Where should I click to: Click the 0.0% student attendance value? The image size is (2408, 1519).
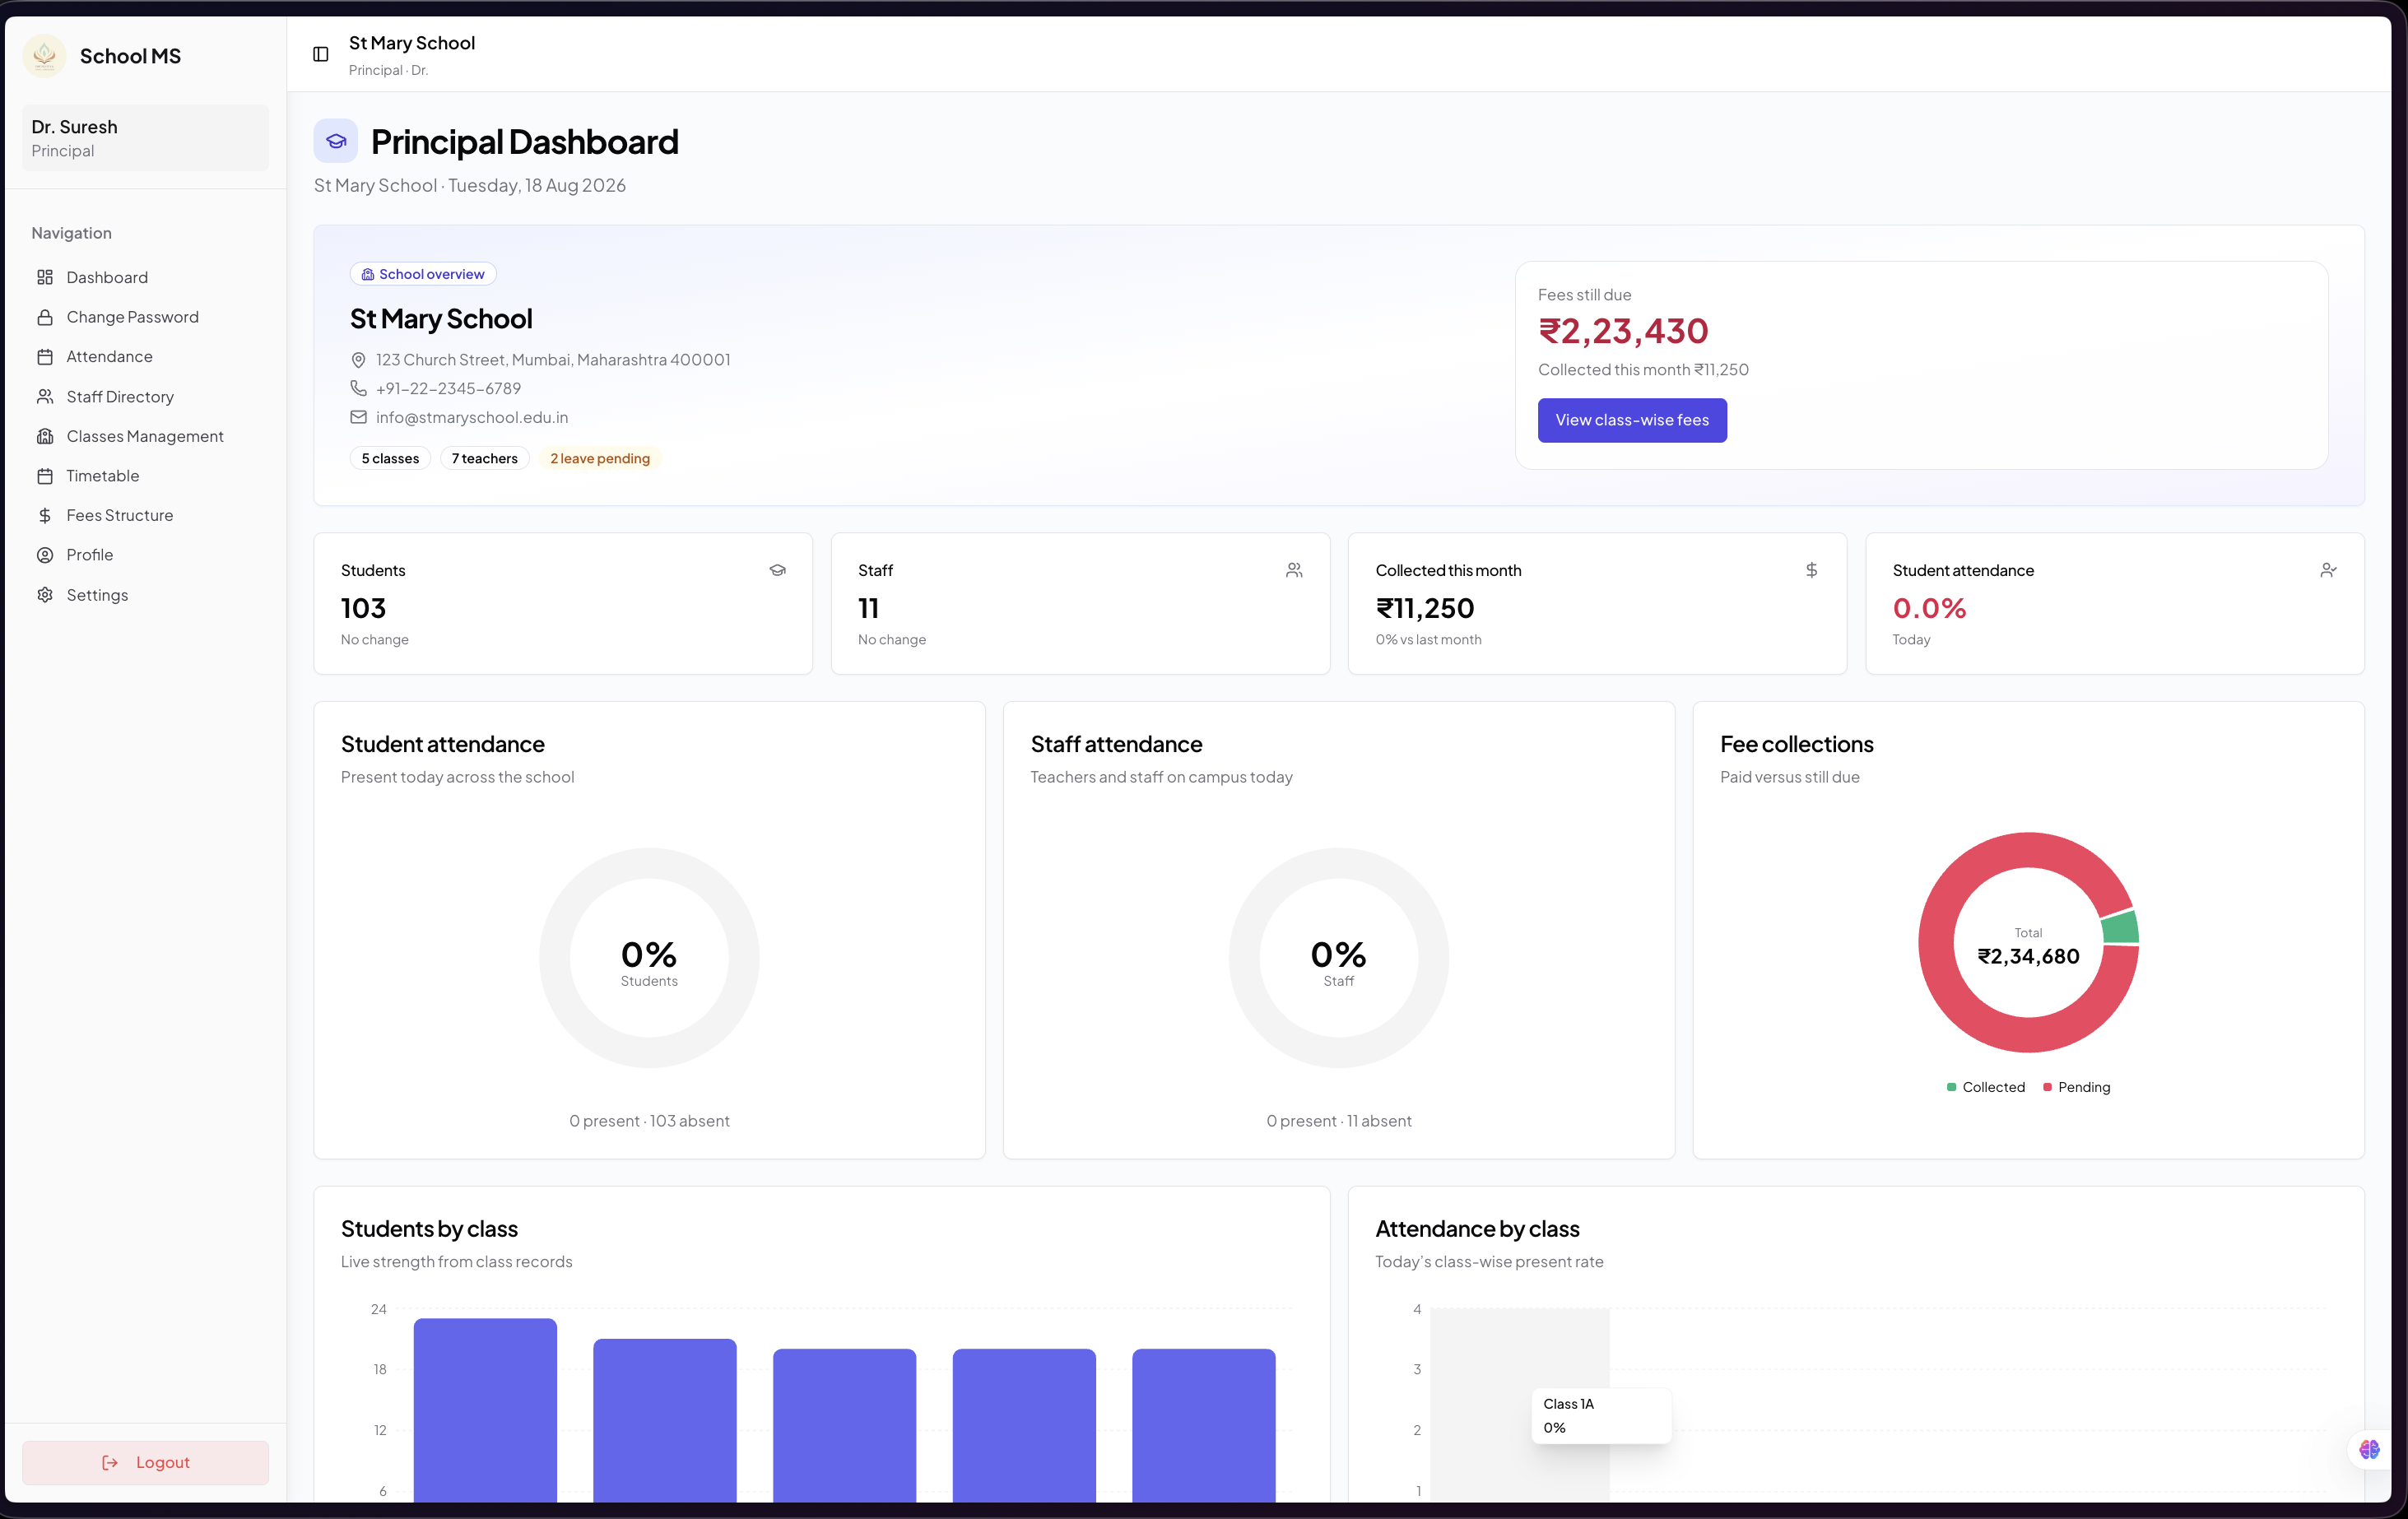click(1929, 608)
